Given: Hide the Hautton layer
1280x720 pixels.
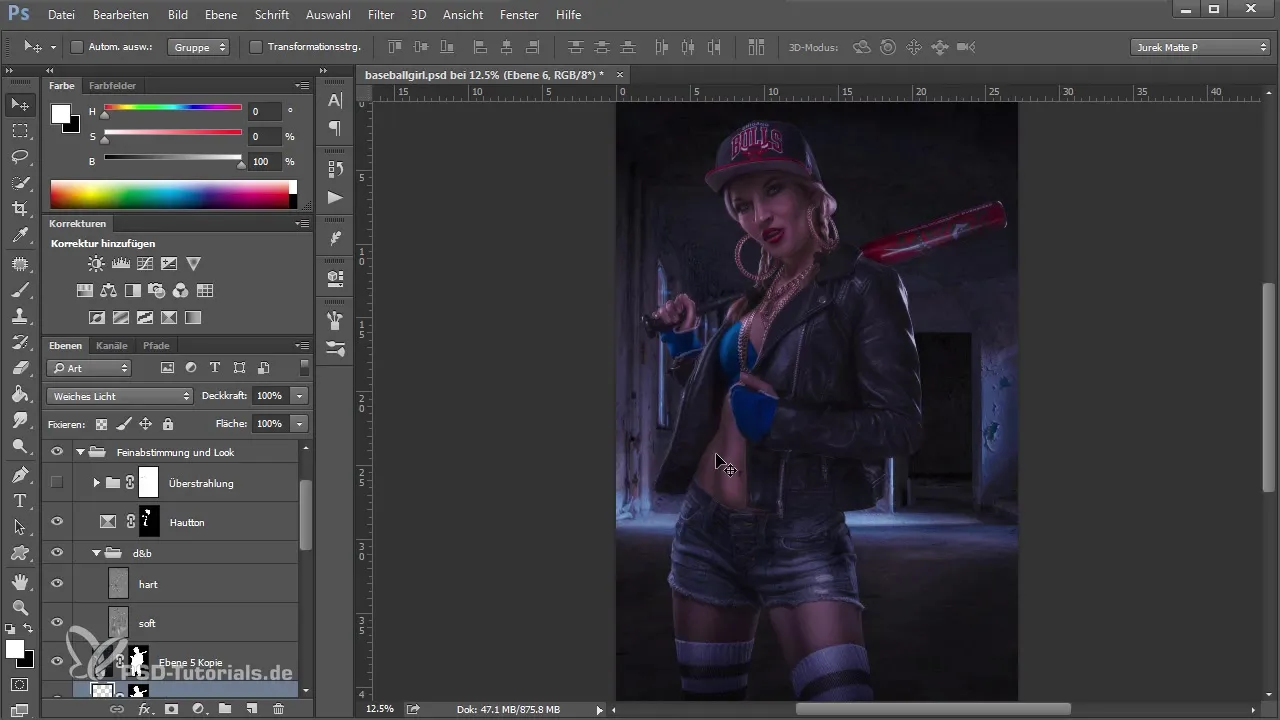Looking at the screenshot, I should click(x=57, y=521).
